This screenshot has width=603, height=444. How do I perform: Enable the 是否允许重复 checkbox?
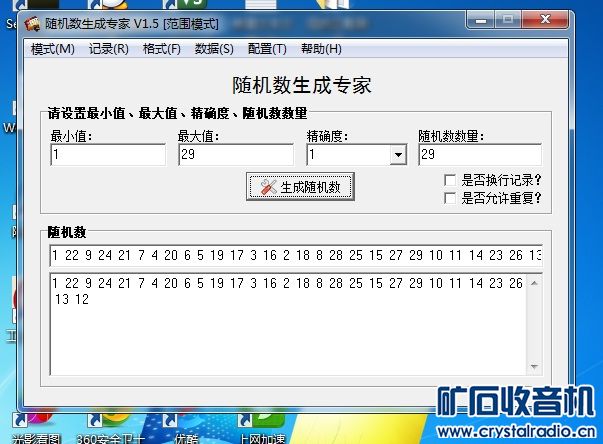(450, 198)
